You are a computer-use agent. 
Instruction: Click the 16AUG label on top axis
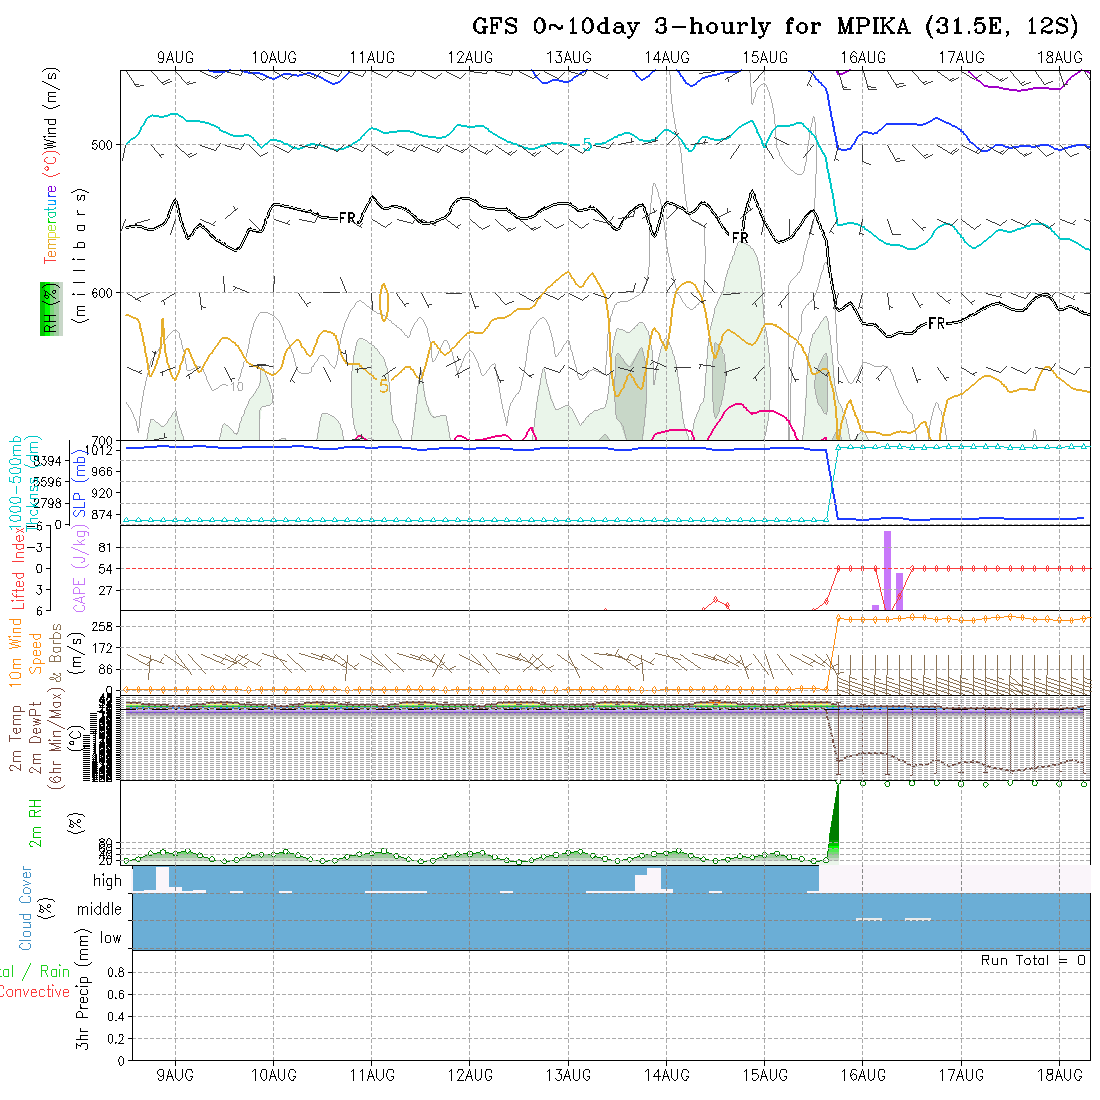pos(863,58)
